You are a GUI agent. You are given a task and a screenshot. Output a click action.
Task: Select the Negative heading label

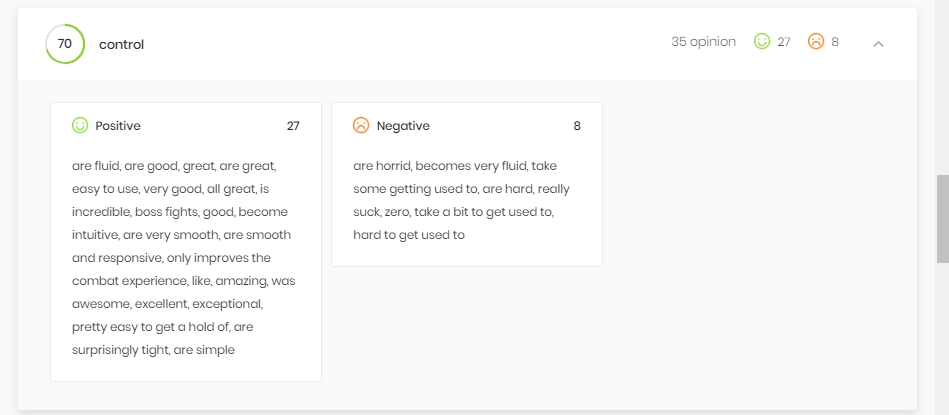pos(403,126)
